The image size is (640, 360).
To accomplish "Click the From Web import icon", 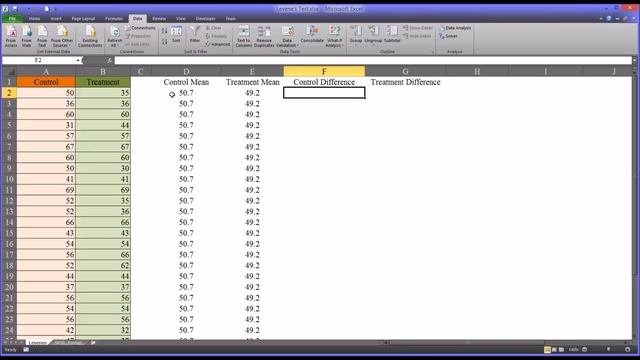I will click(27, 36).
